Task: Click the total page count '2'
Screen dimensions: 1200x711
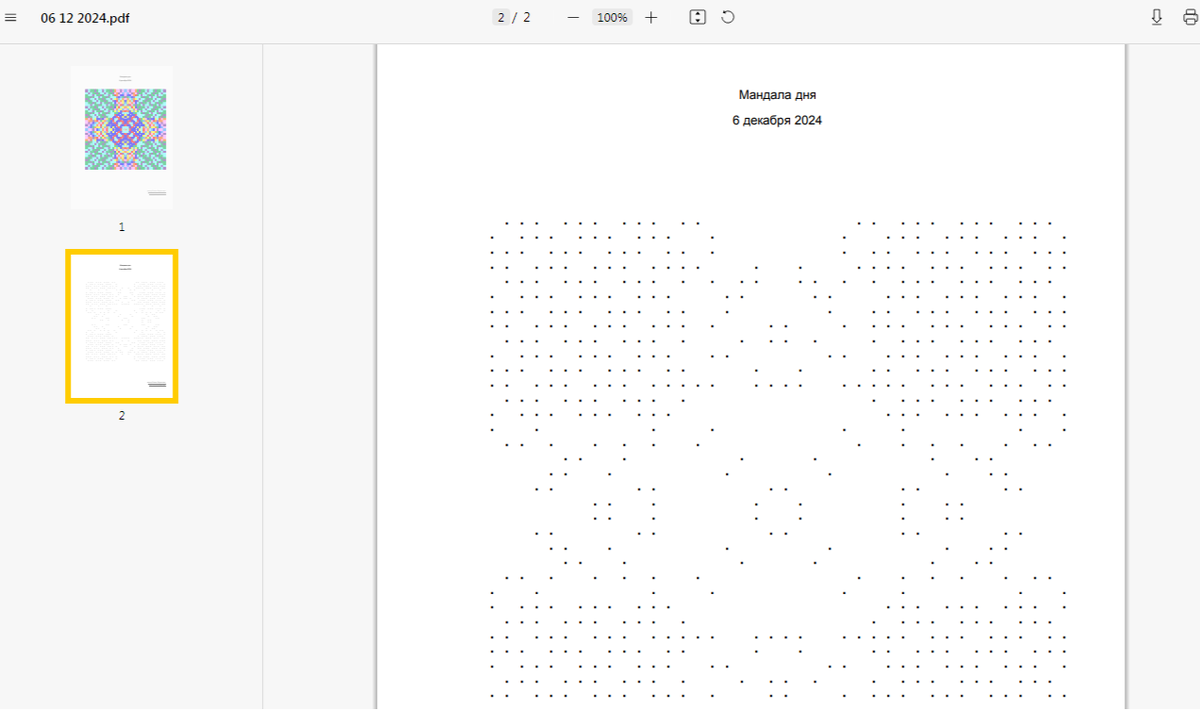Action: (527, 18)
